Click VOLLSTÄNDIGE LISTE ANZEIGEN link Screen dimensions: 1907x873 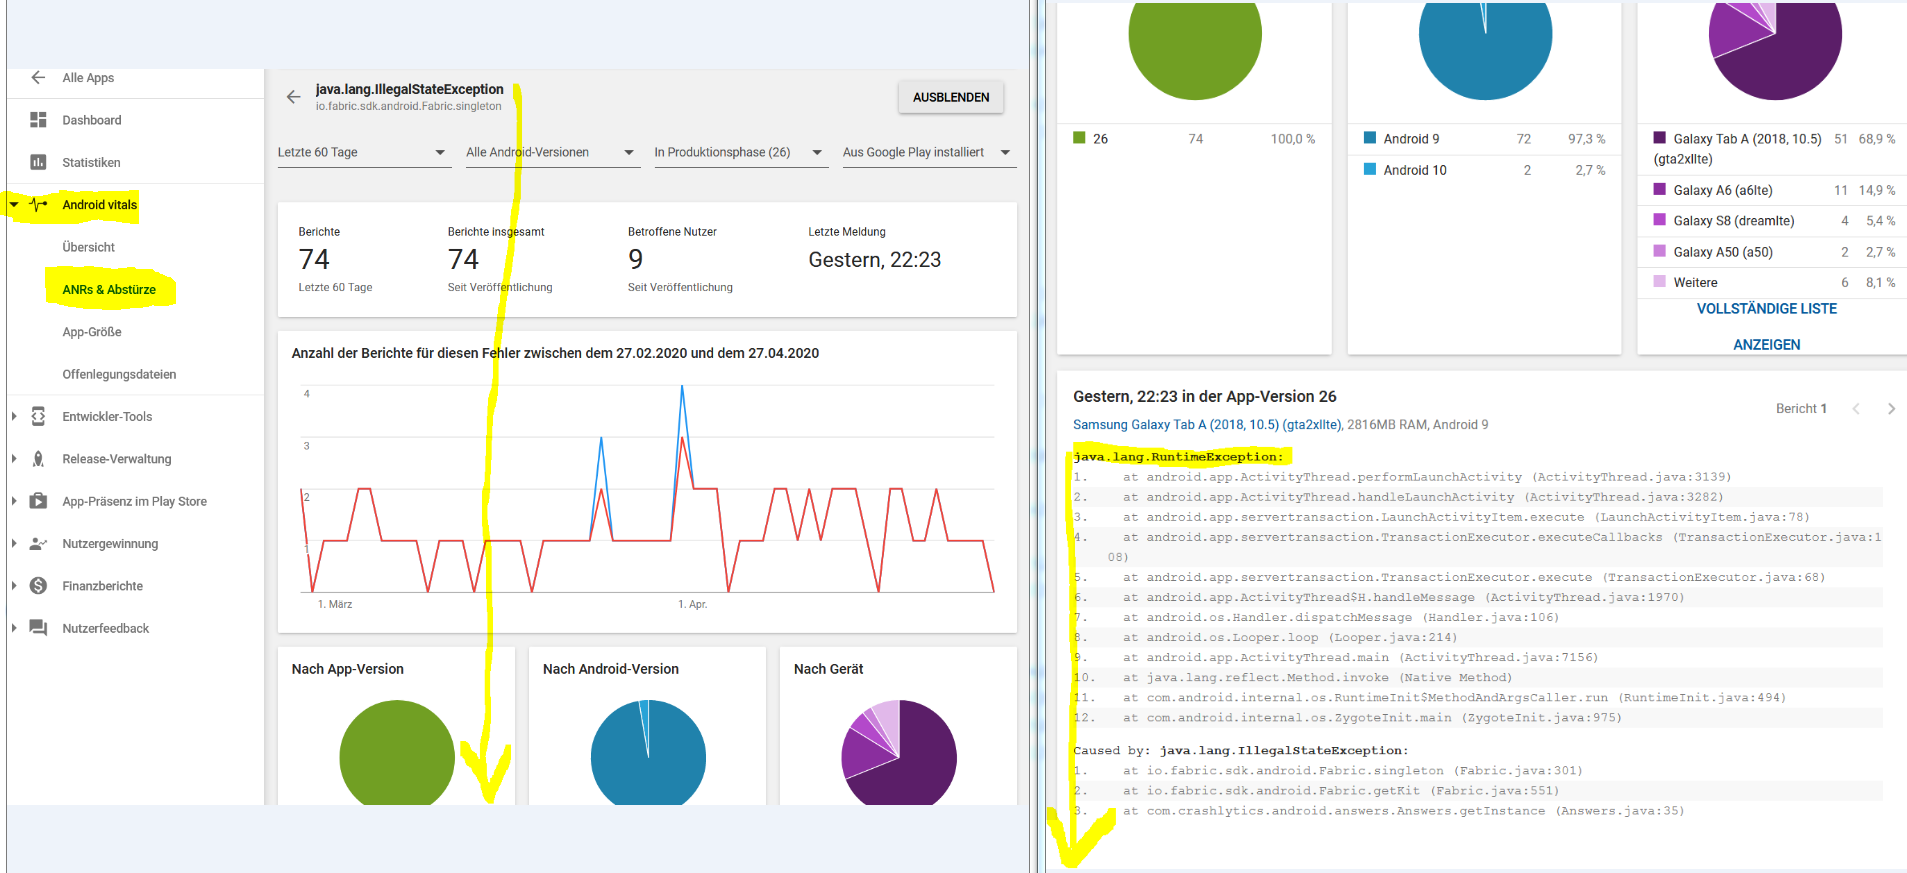click(x=1766, y=326)
